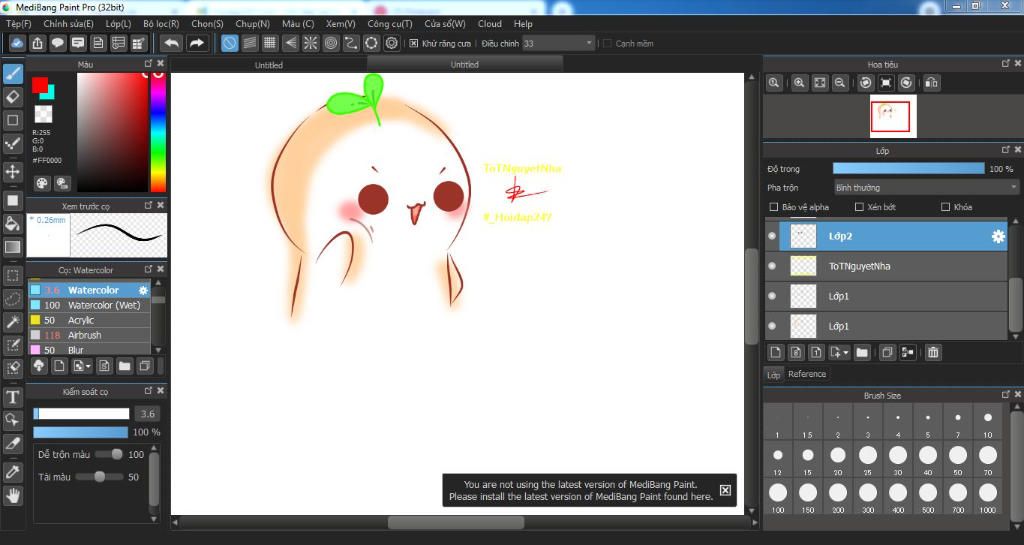The height and width of the screenshot is (545, 1024).
Task: Expand the Điều chỉnh value dropdown
Action: (588, 43)
